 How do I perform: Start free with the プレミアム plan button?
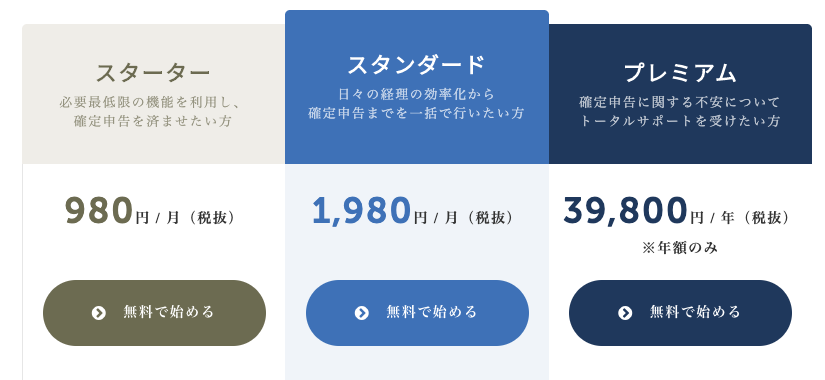coord(680,313)
